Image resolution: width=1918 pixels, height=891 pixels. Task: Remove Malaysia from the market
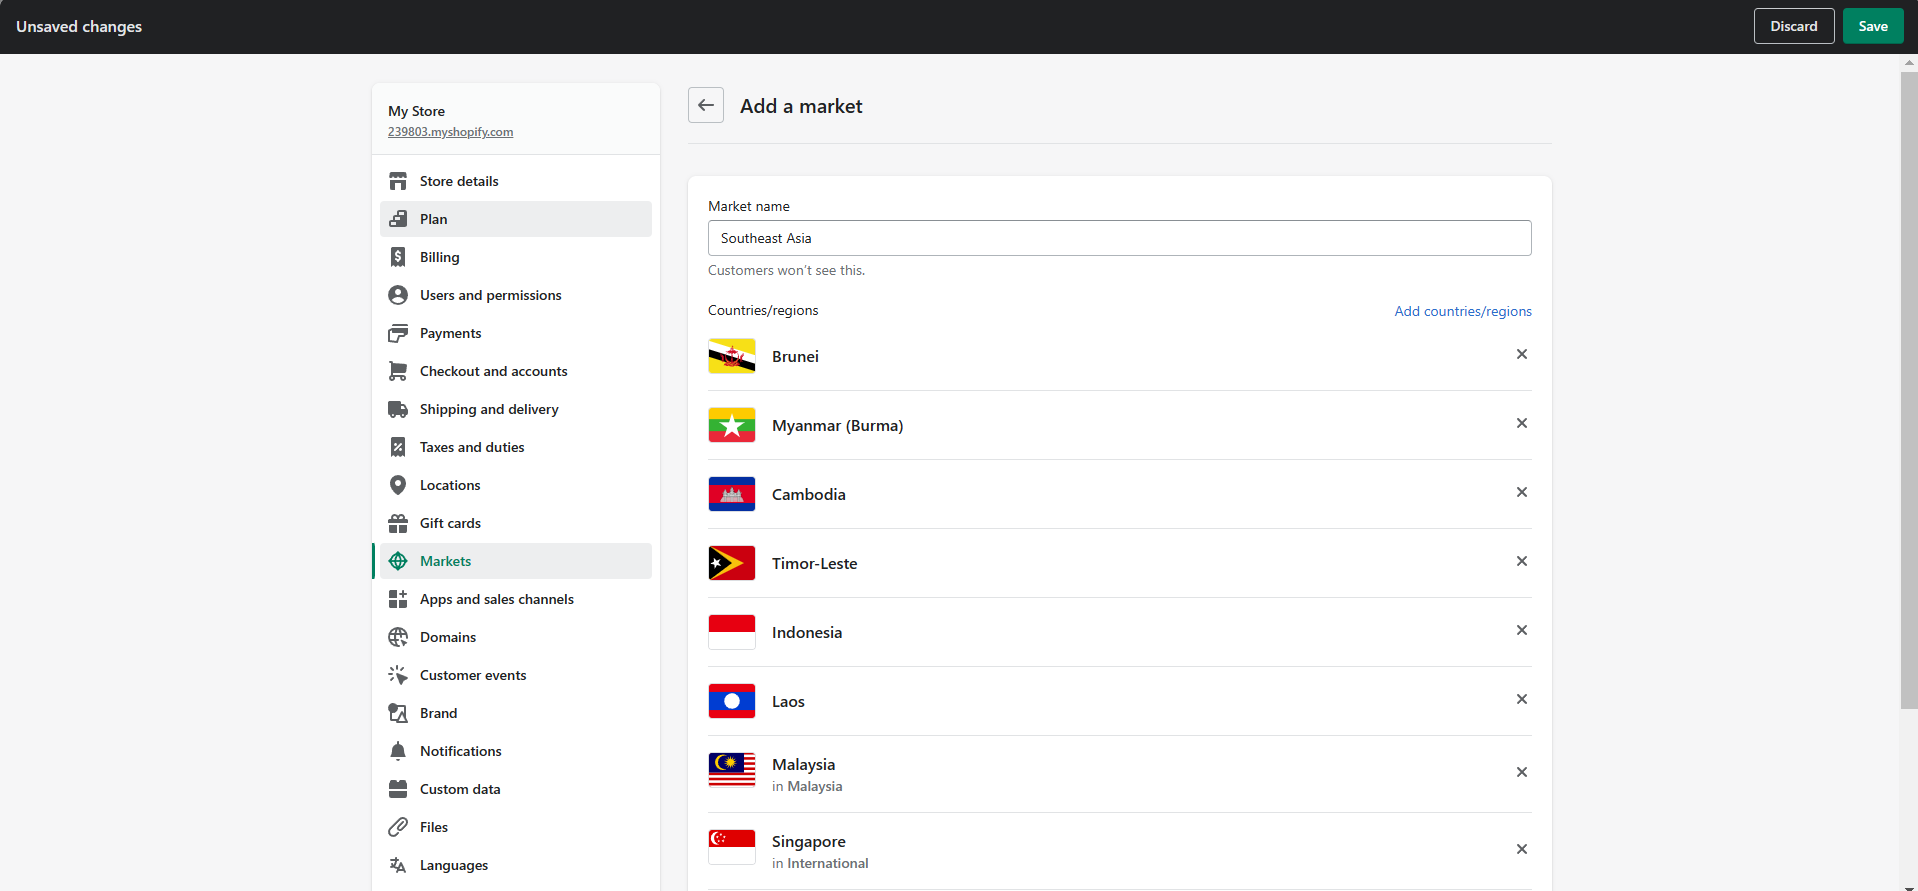pyautogui.click(x=1522, y=772)
